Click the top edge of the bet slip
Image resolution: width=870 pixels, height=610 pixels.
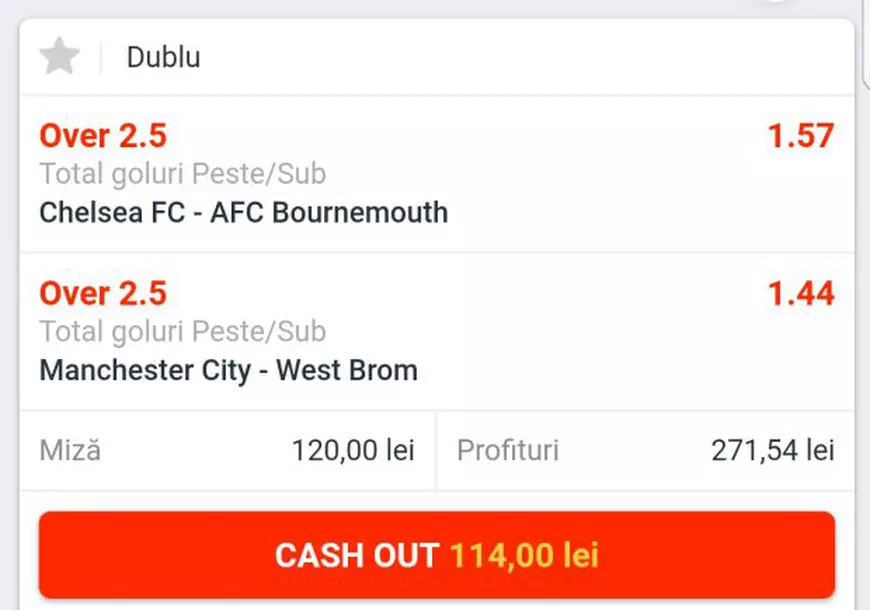(435, 20)
